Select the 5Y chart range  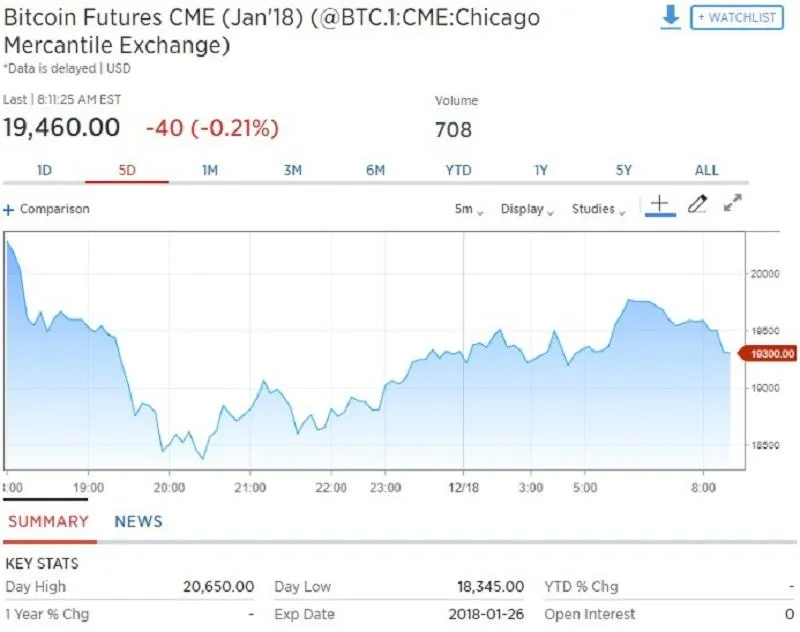click(624, 170)
